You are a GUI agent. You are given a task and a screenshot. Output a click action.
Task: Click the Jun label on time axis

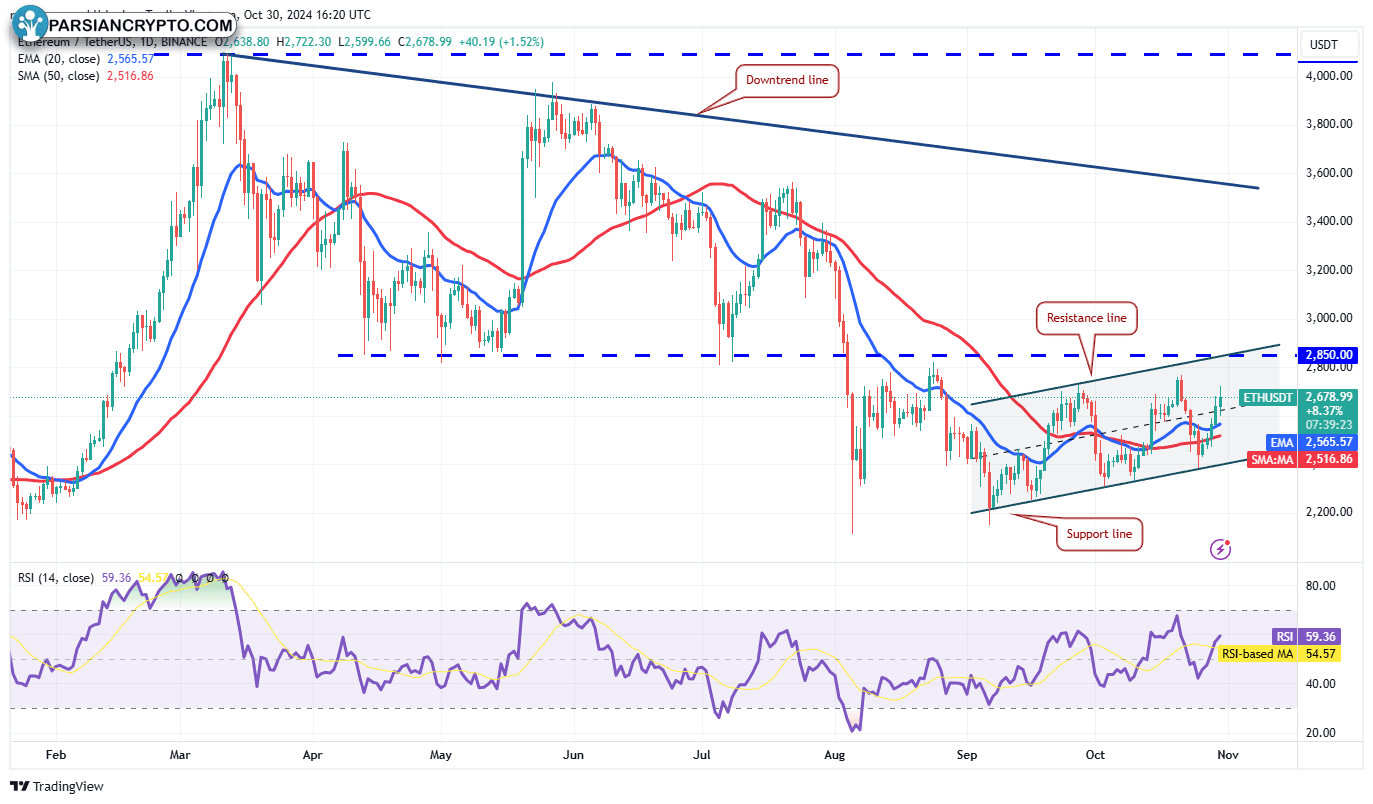coord(573,755)
